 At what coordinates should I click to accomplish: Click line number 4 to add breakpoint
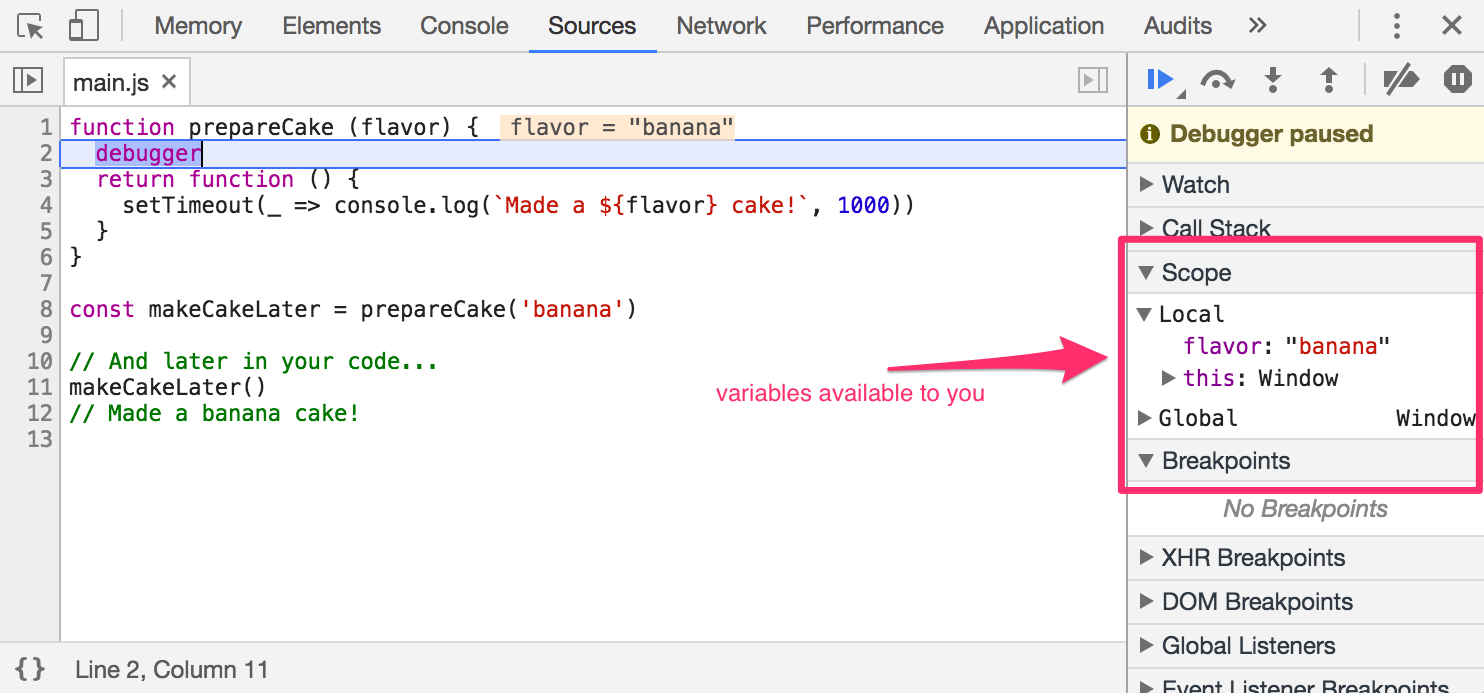(44, 204)
